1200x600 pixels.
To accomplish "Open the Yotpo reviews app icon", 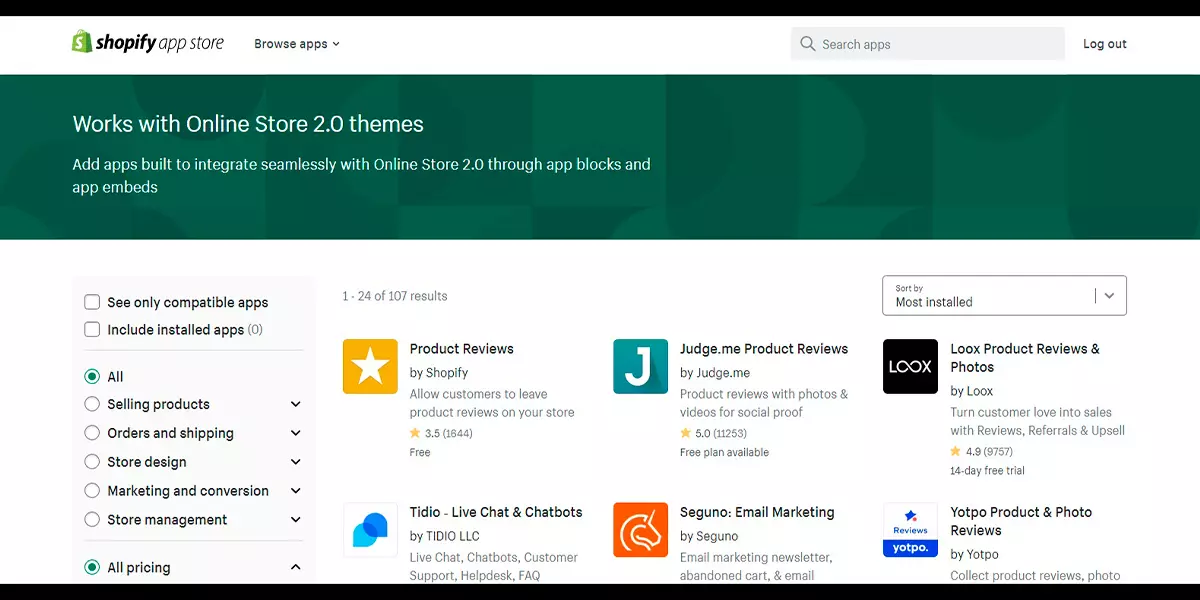I will point(910,530).
